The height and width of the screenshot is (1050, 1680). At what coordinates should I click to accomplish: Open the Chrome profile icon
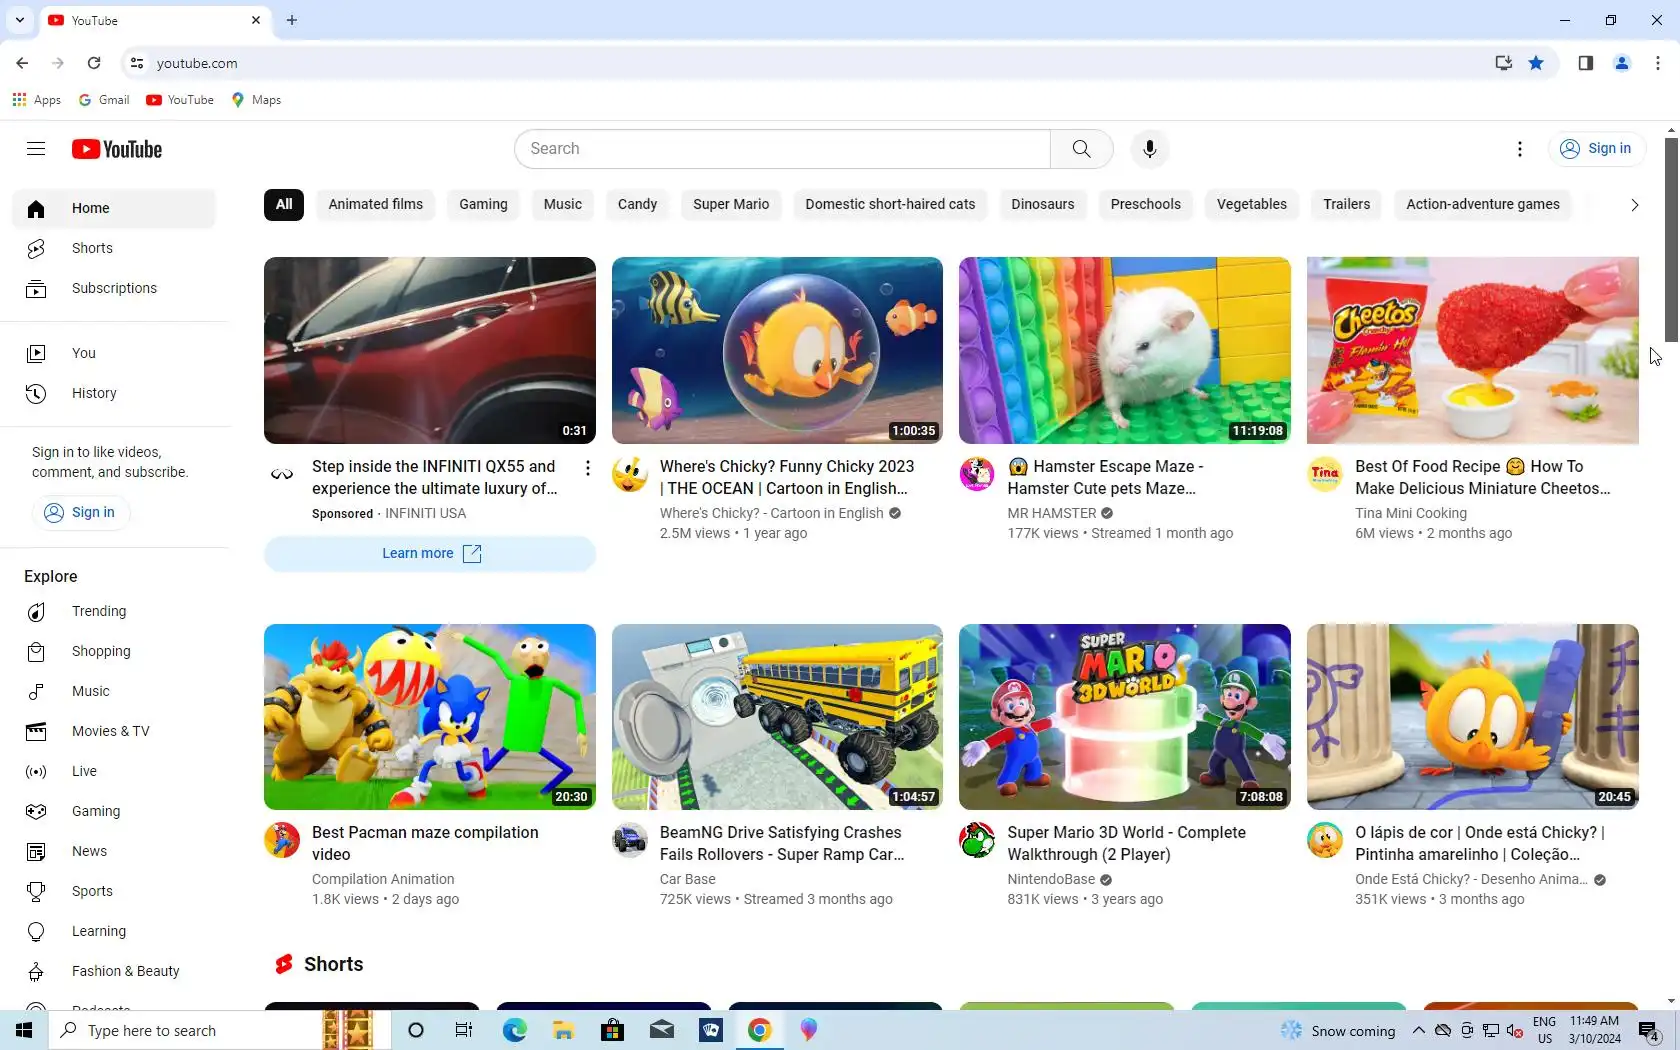pyautogui.click(x=1622, y=63)
